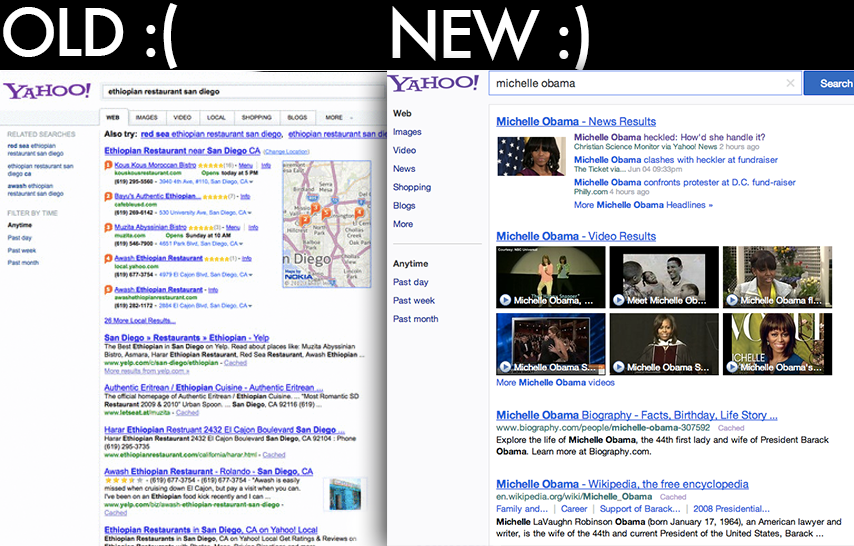854x546 pixels.
Task: Open the Michelle Obama news photo thumbnail
Action: tap(531, 156)
